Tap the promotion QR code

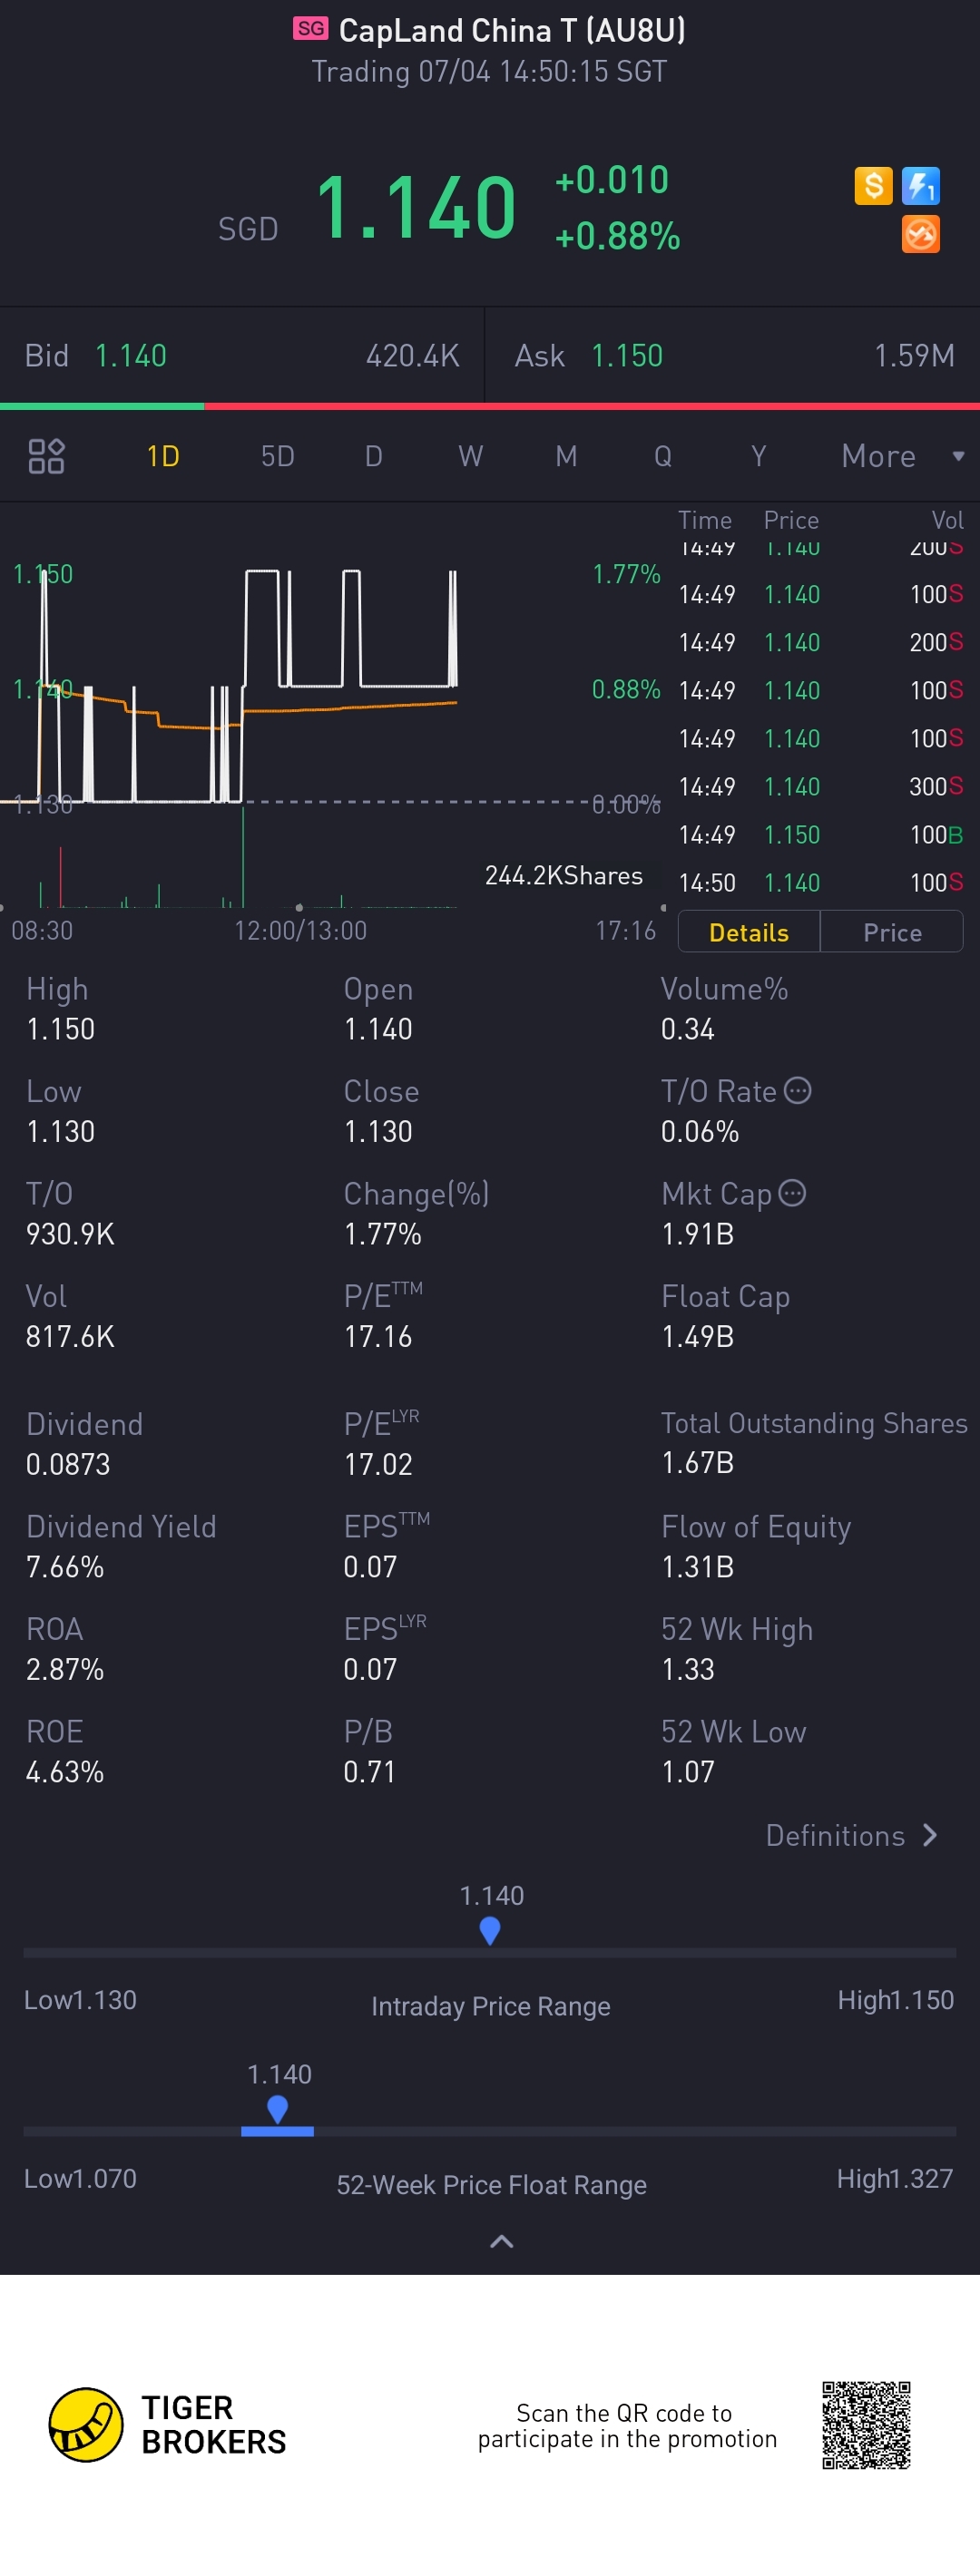coord(866,2424)
